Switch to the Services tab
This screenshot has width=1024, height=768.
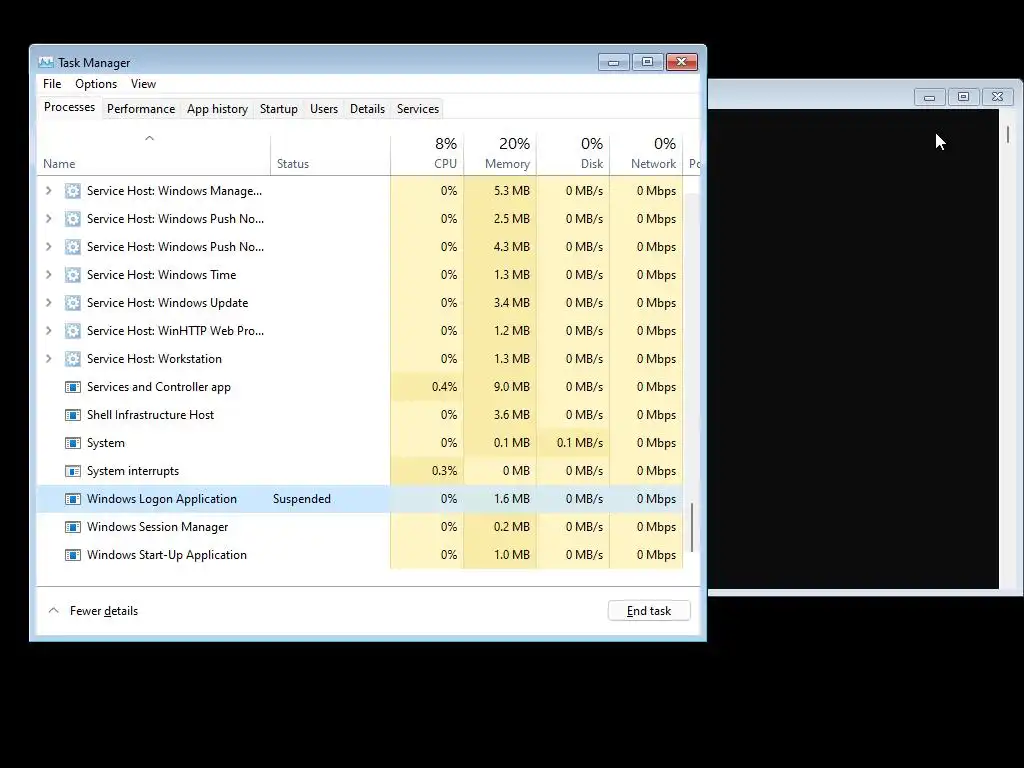click(x=418, y=109)
